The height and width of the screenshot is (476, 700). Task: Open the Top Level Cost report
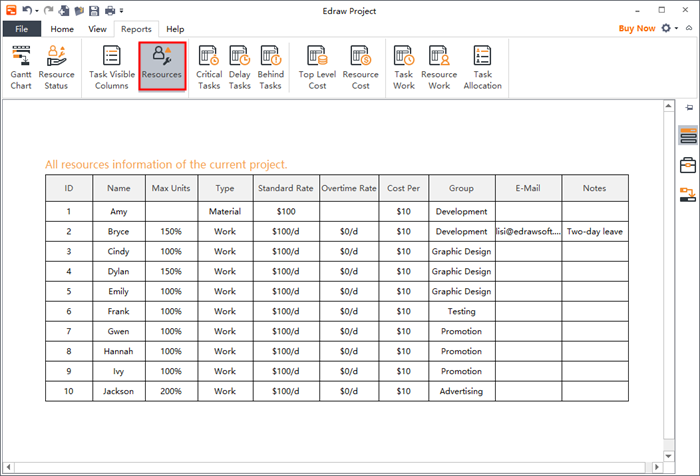(x=317, y=67)
